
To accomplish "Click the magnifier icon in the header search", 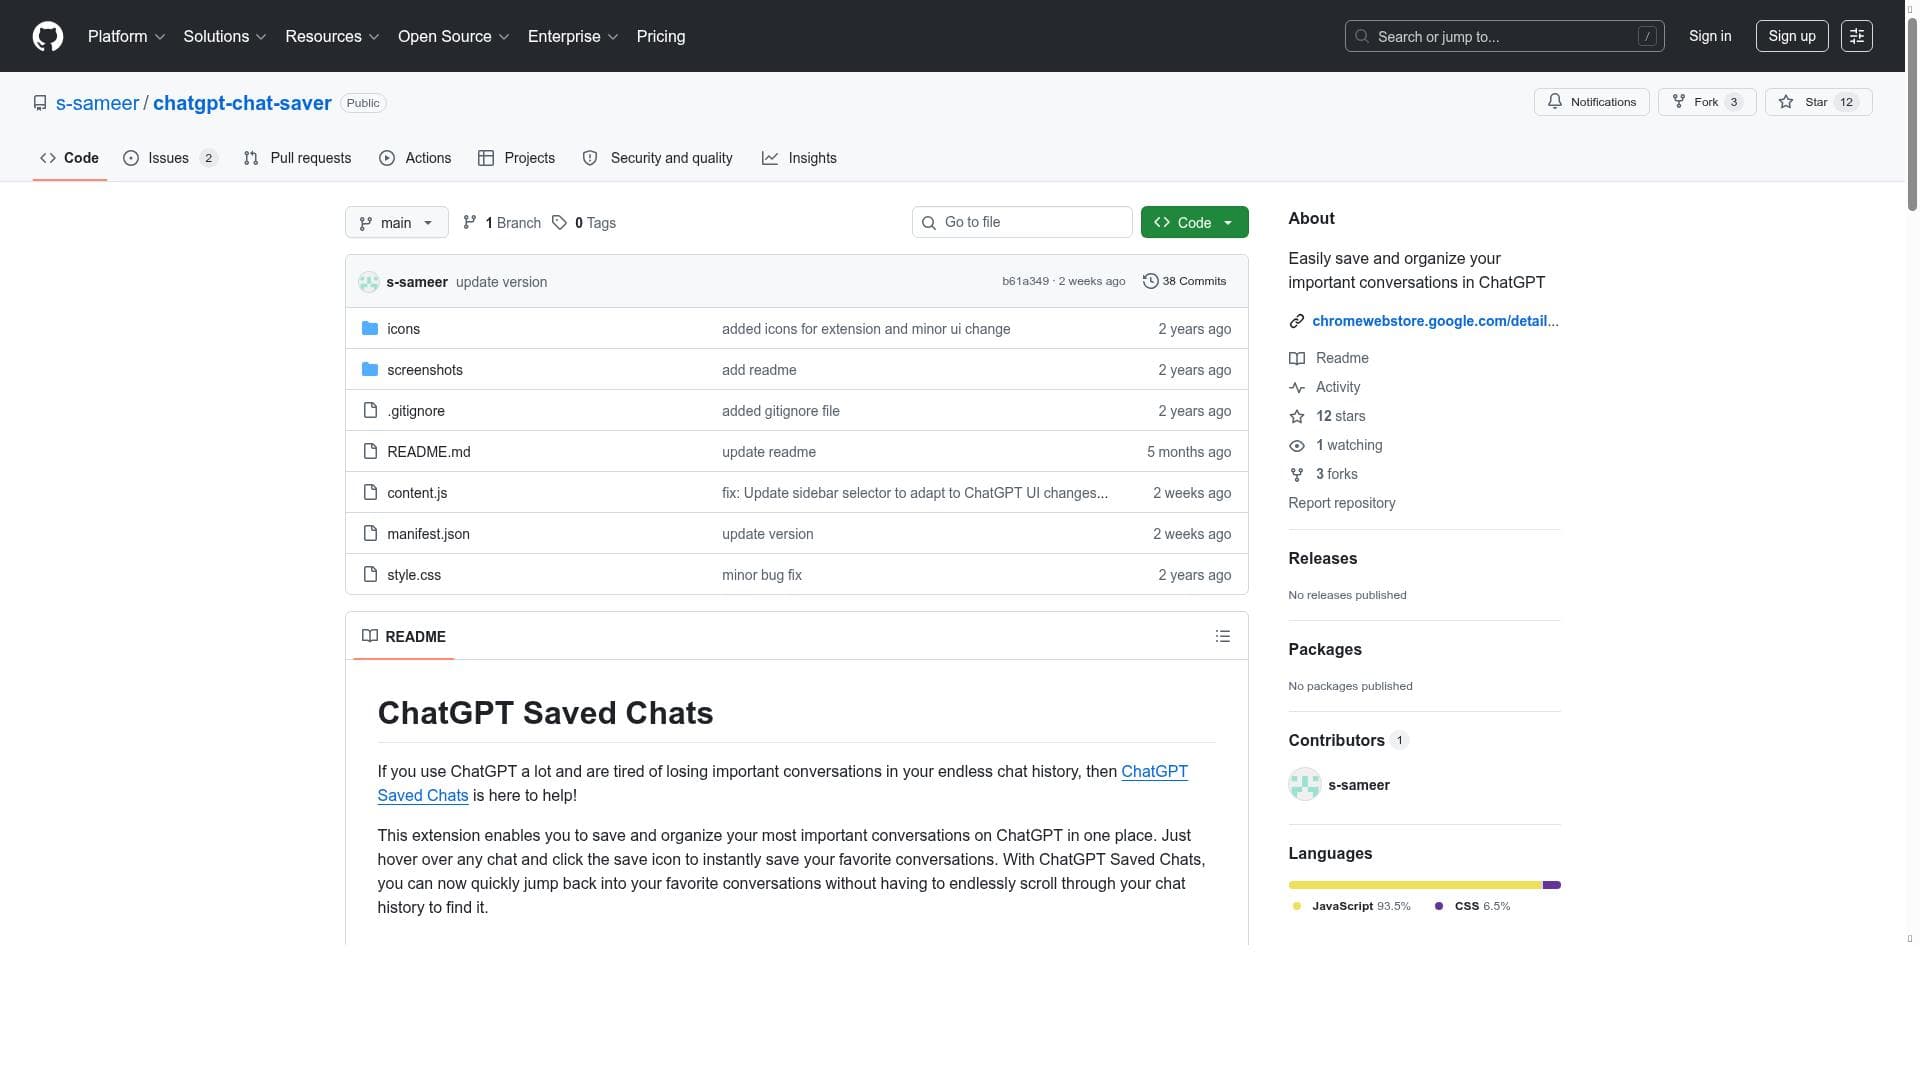I will (x=1362, y=36).
